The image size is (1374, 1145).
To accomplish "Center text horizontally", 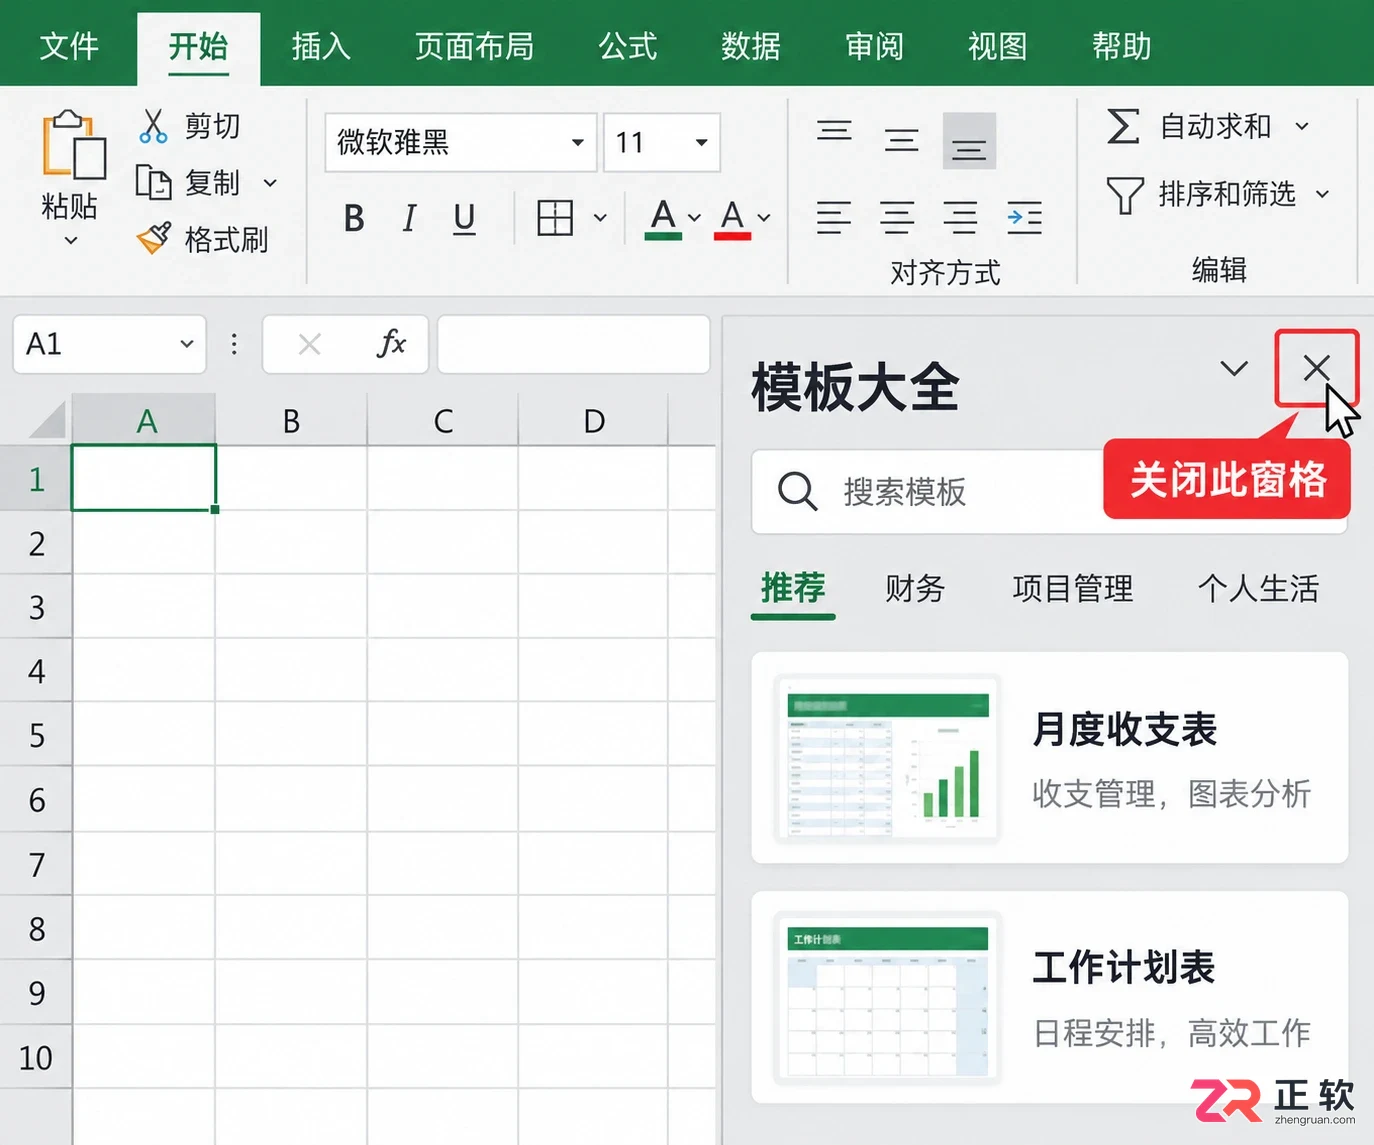I will pyautogui.click(x=897, y=217).
